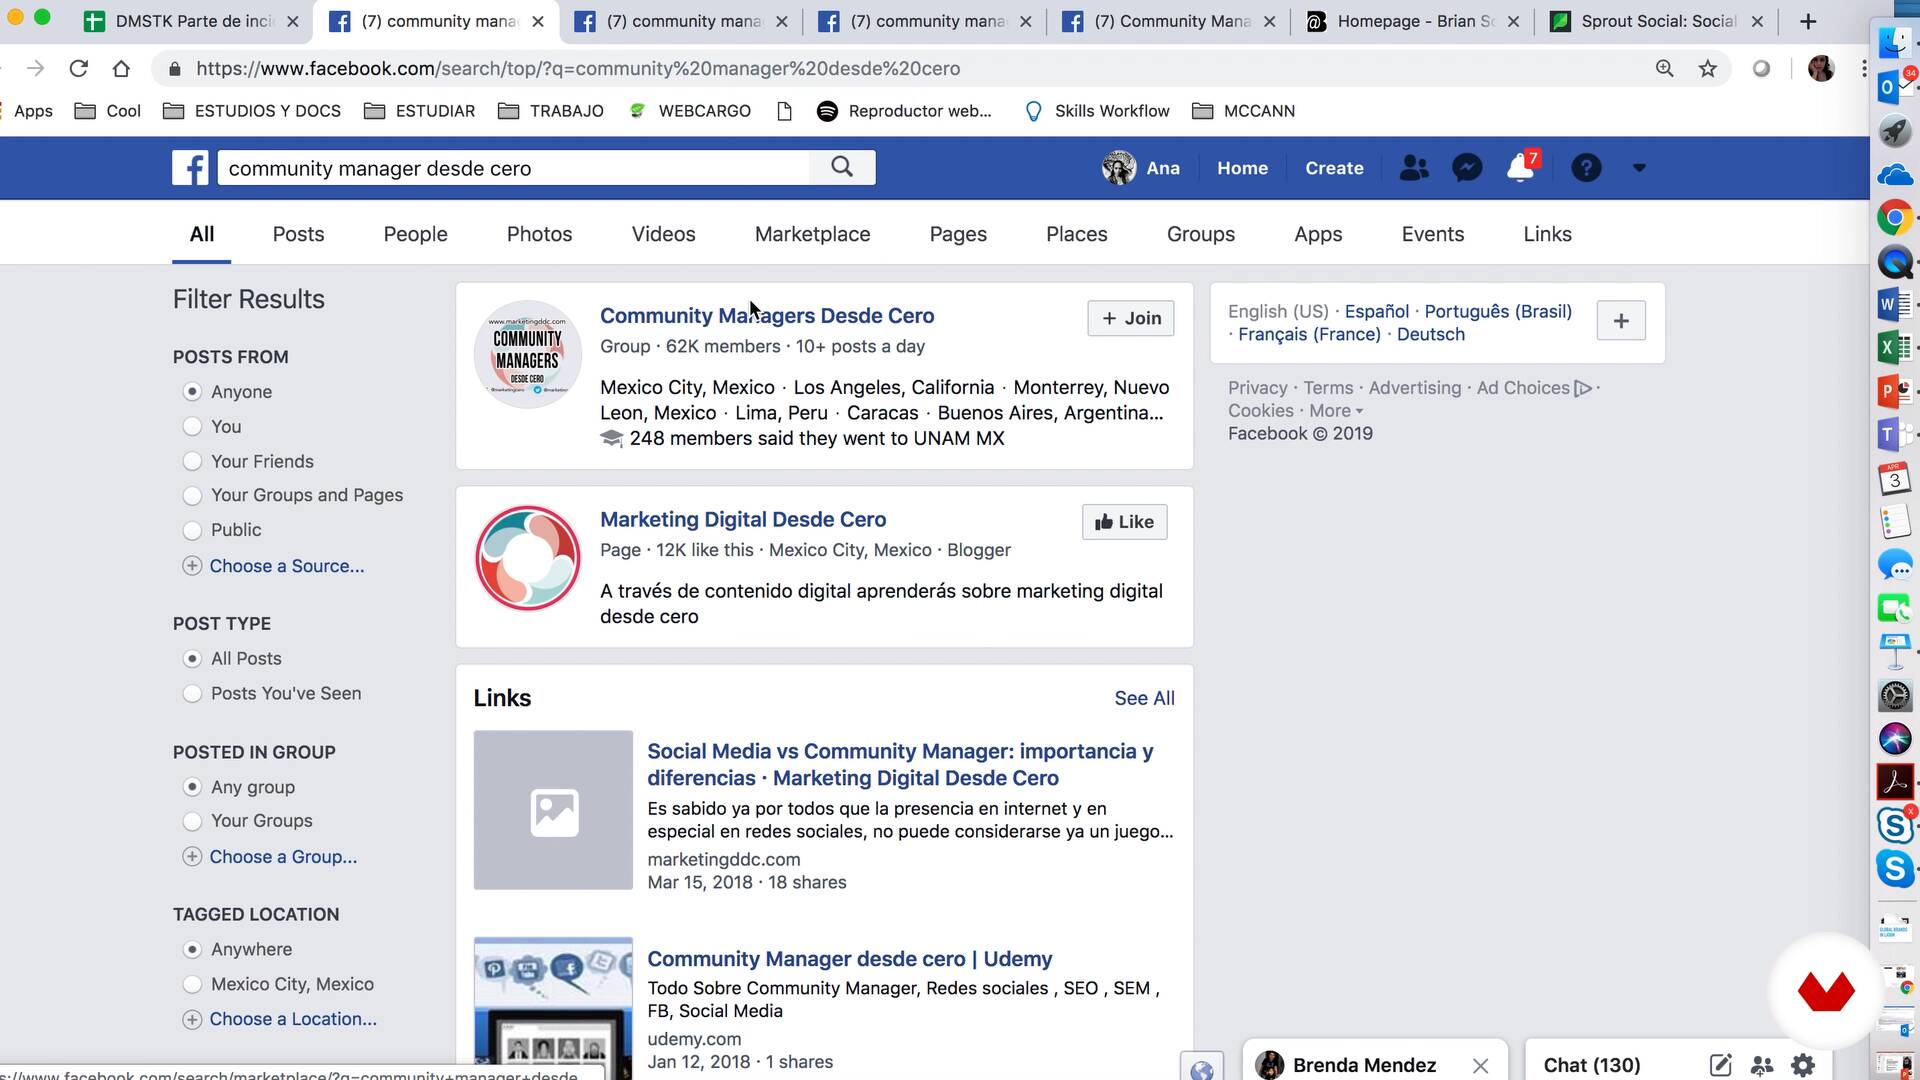Open Skype from the dock

1894,868
